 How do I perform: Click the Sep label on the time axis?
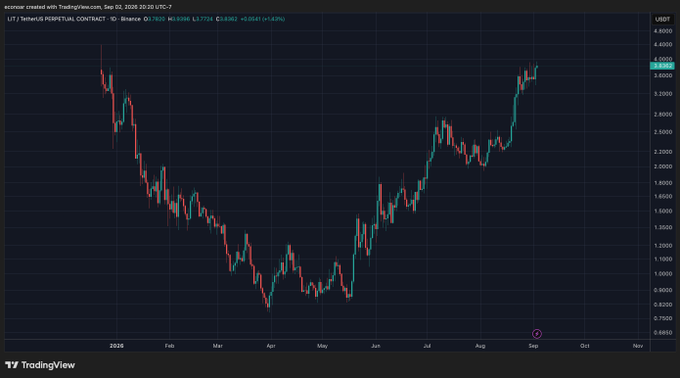pyautogui.click(x=533, y=345)
